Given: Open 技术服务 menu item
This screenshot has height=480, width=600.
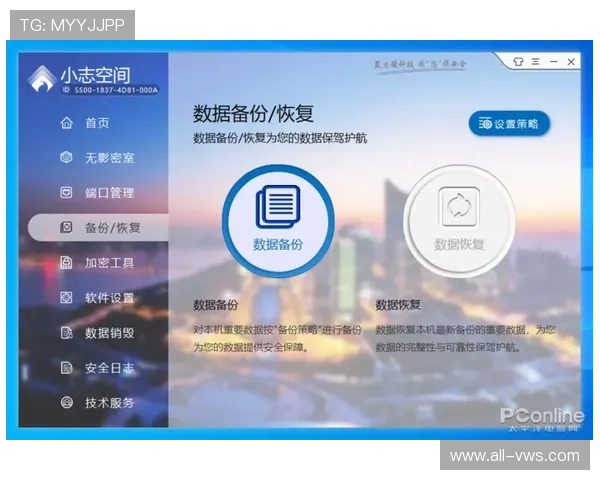Looking at the screenshot, I should (x=109, y=403).
